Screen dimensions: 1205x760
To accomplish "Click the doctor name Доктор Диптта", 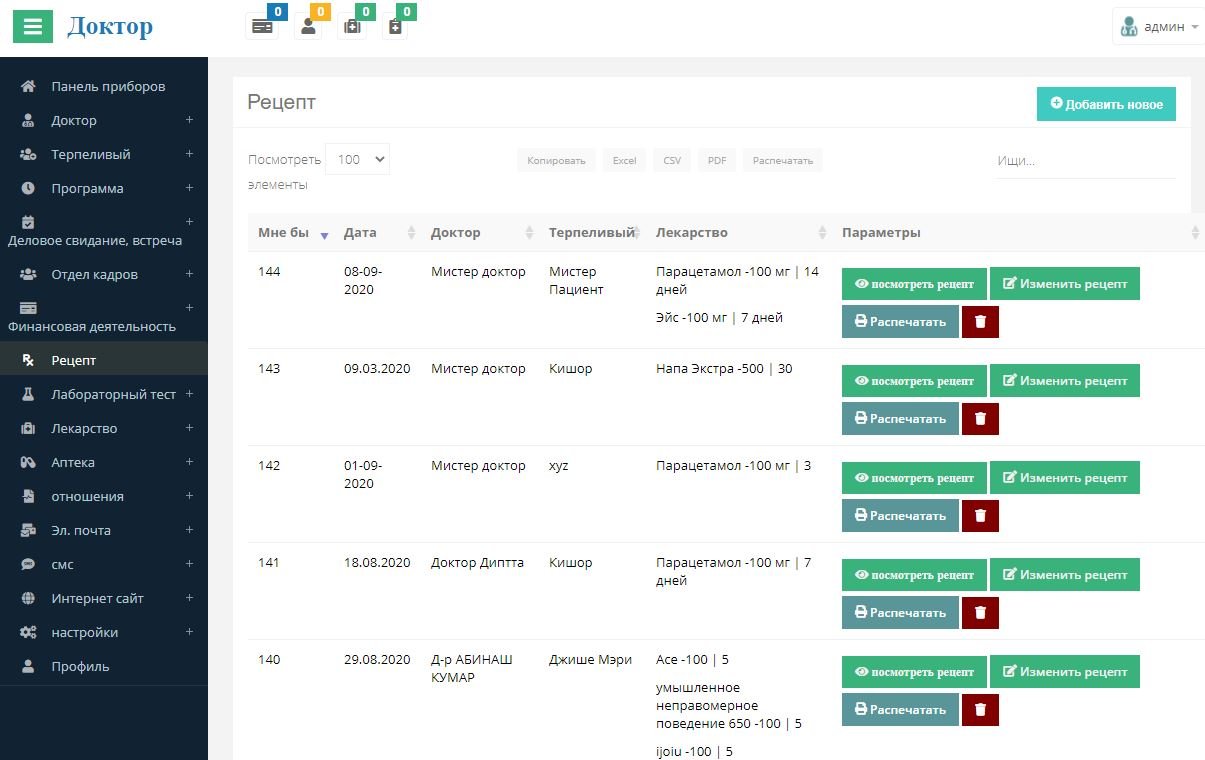I will 477,563.
